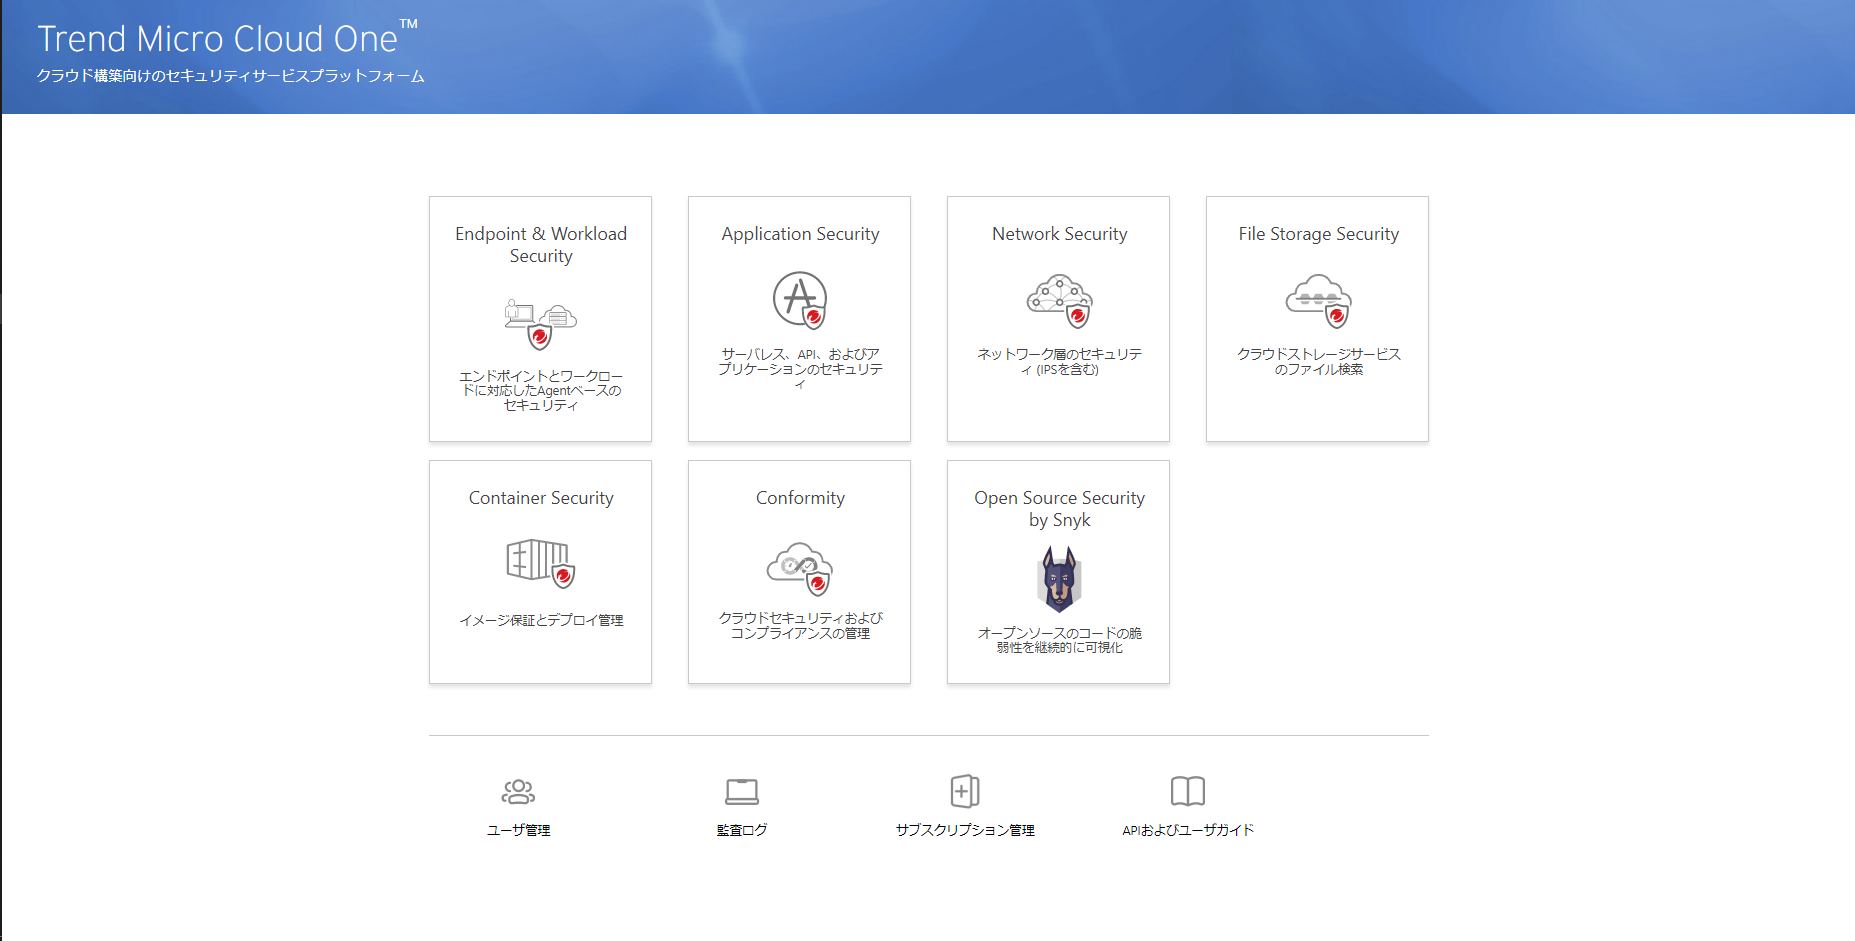This screenshot has height=941, width=1855.
Task: Click the API and user guide book icon
Action: pos(1188,791)
